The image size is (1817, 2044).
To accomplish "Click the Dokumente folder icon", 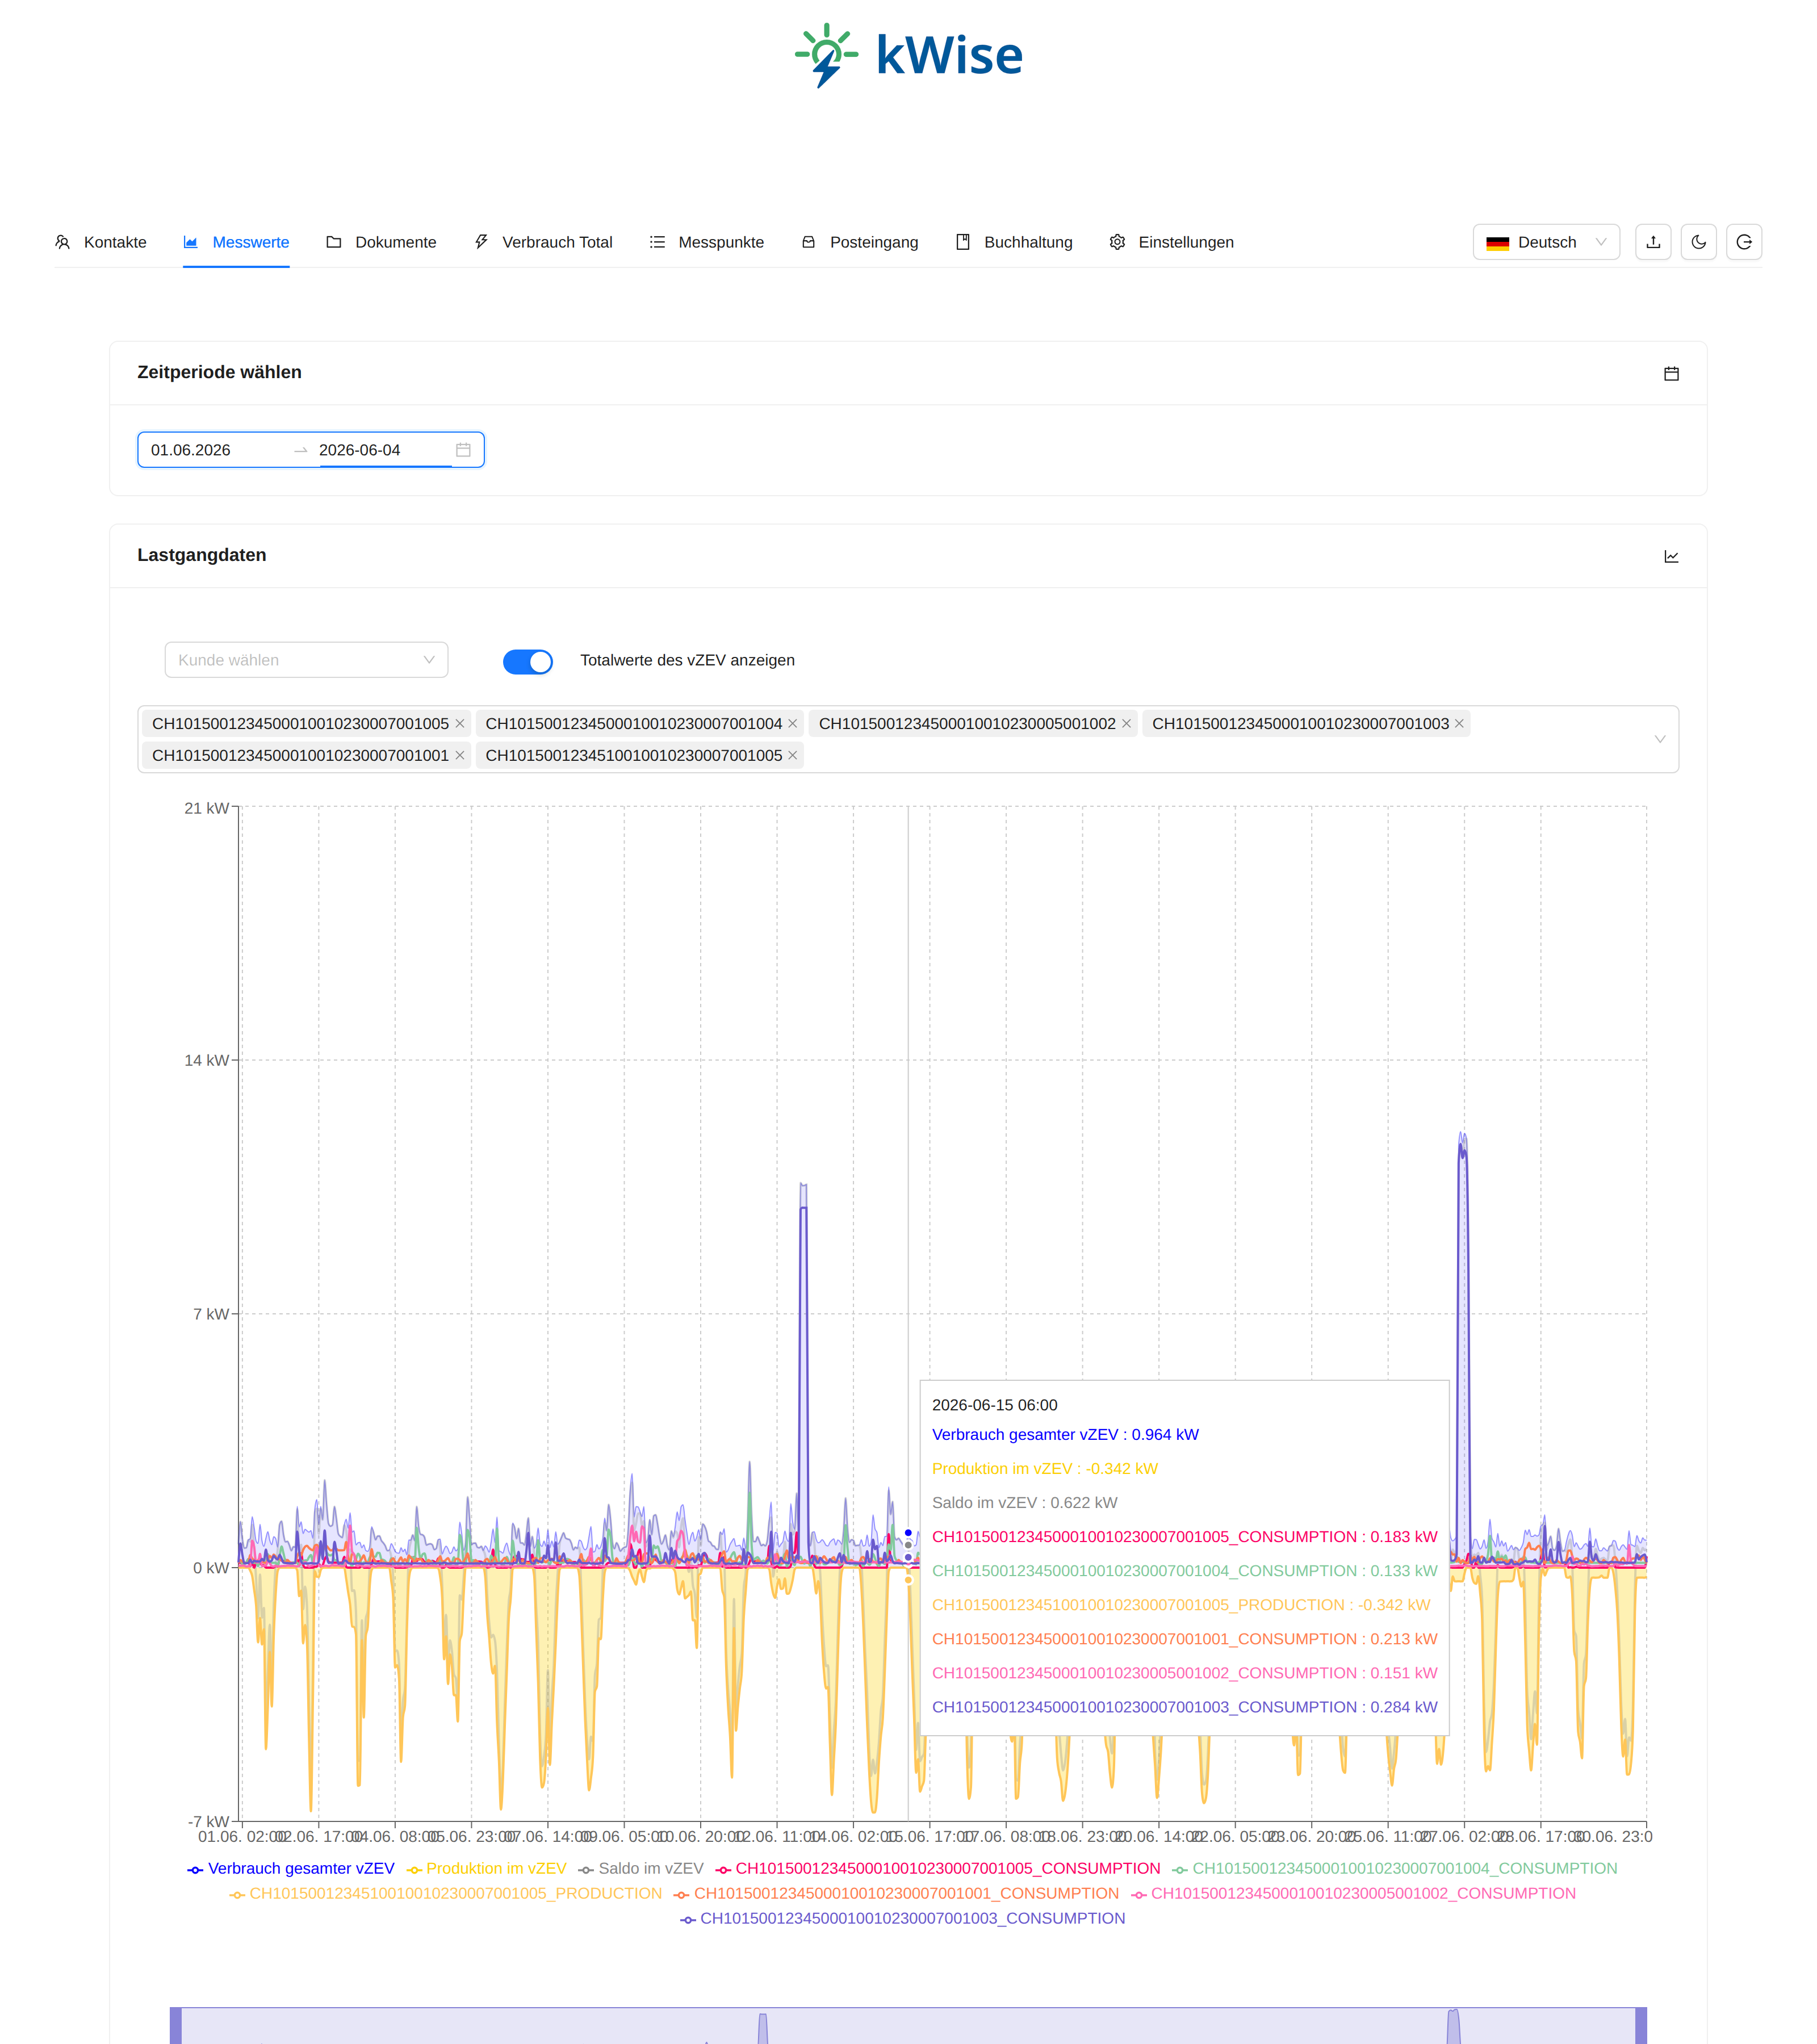I will click(x=334, y=242).
